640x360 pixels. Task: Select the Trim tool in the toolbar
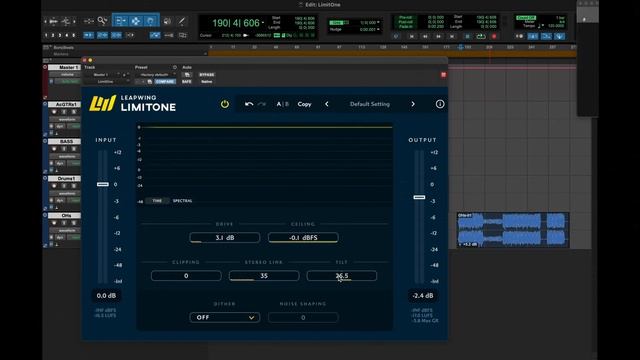point(120,21)
